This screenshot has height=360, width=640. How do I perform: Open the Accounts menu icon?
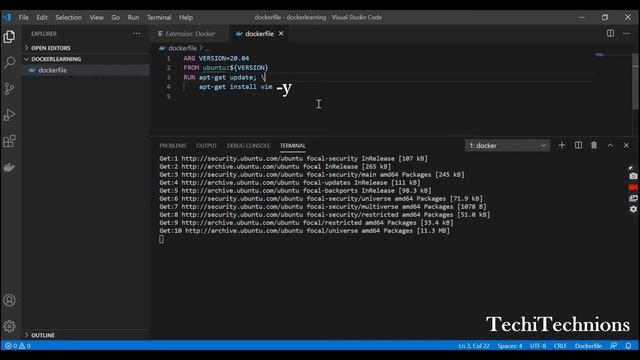[9, 300]
